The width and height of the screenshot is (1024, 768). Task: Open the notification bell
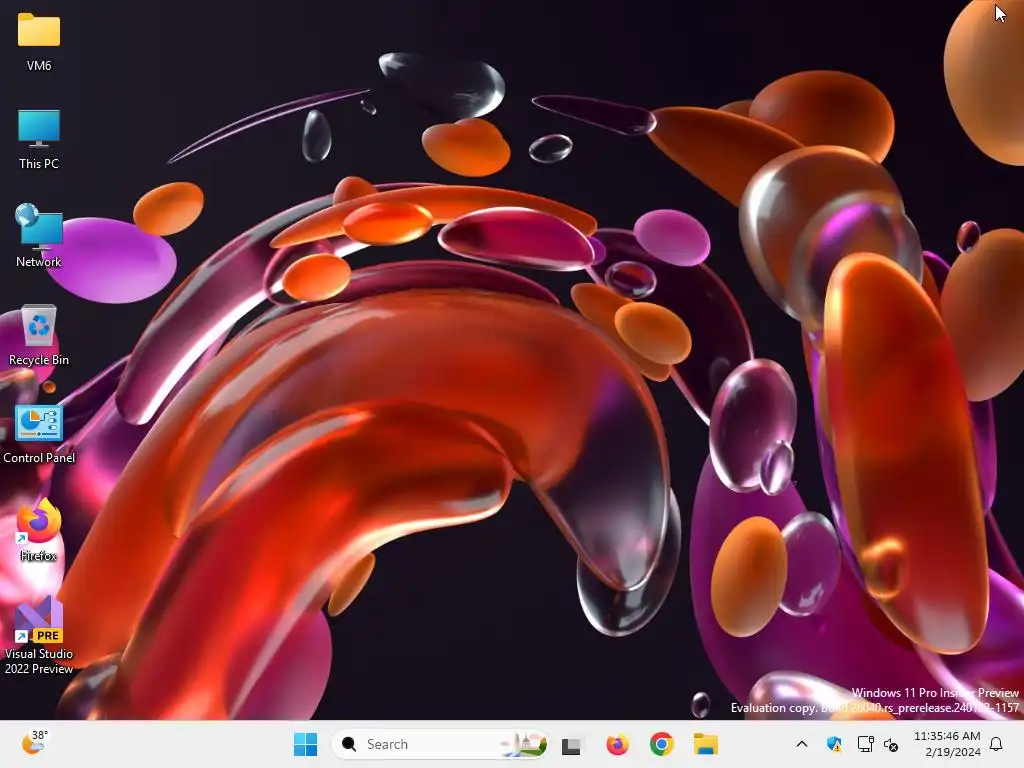997,744
